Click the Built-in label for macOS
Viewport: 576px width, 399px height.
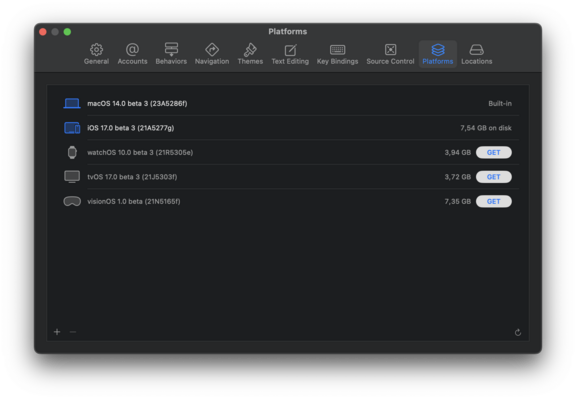click(x=500, y=104)
